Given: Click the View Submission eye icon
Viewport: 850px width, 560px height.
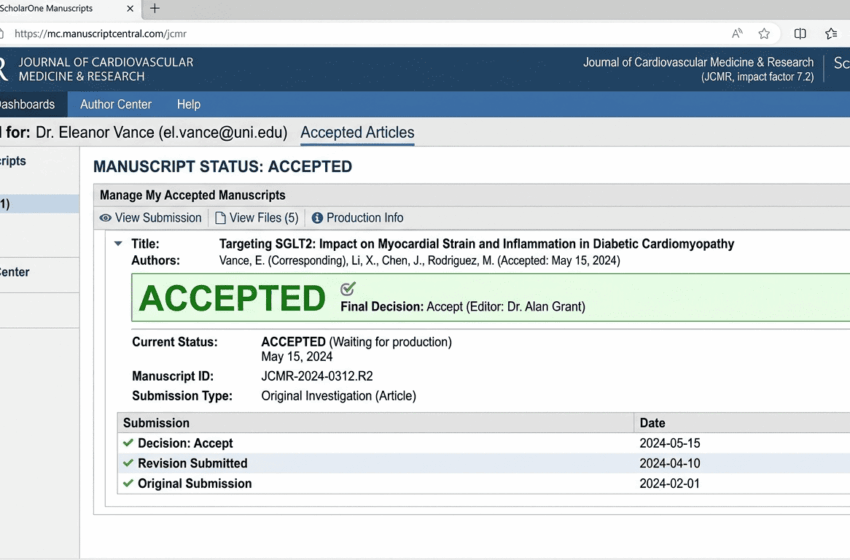Looking at the screenshot, I should point(105,218).
